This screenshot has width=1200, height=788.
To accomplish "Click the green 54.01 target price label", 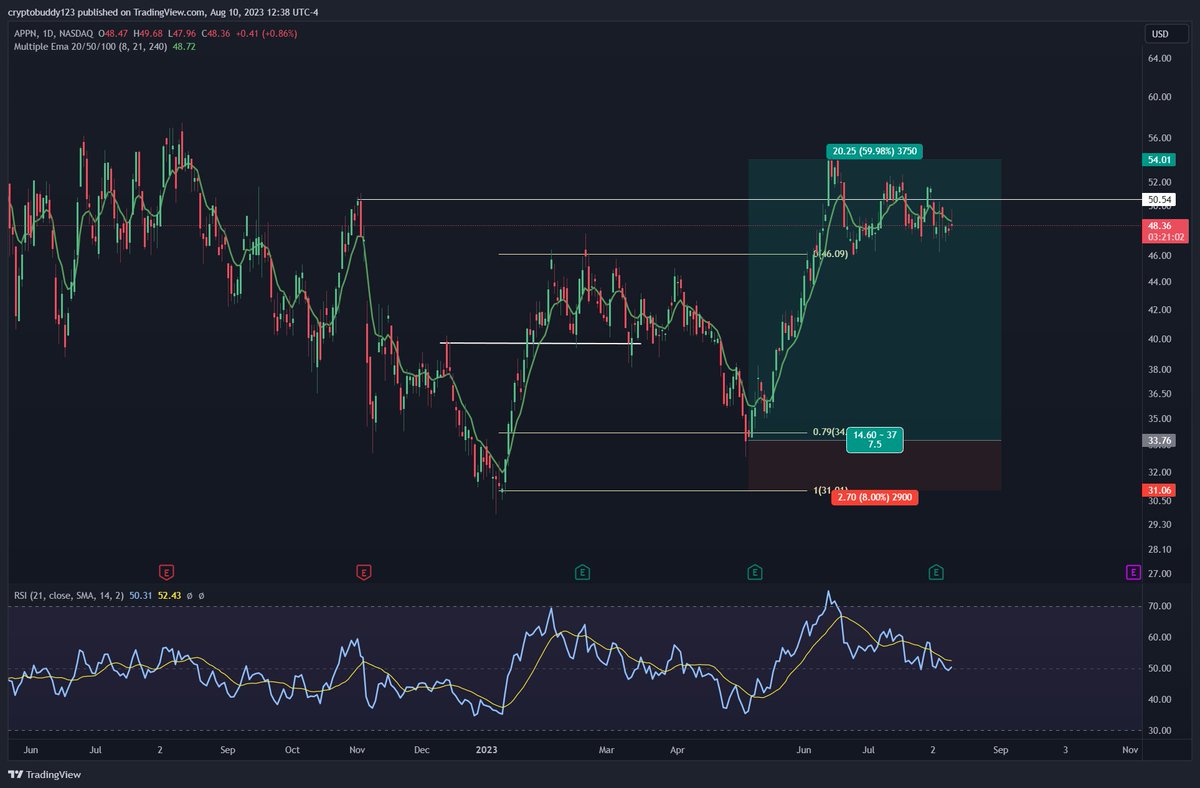I will coord(1159,159).
